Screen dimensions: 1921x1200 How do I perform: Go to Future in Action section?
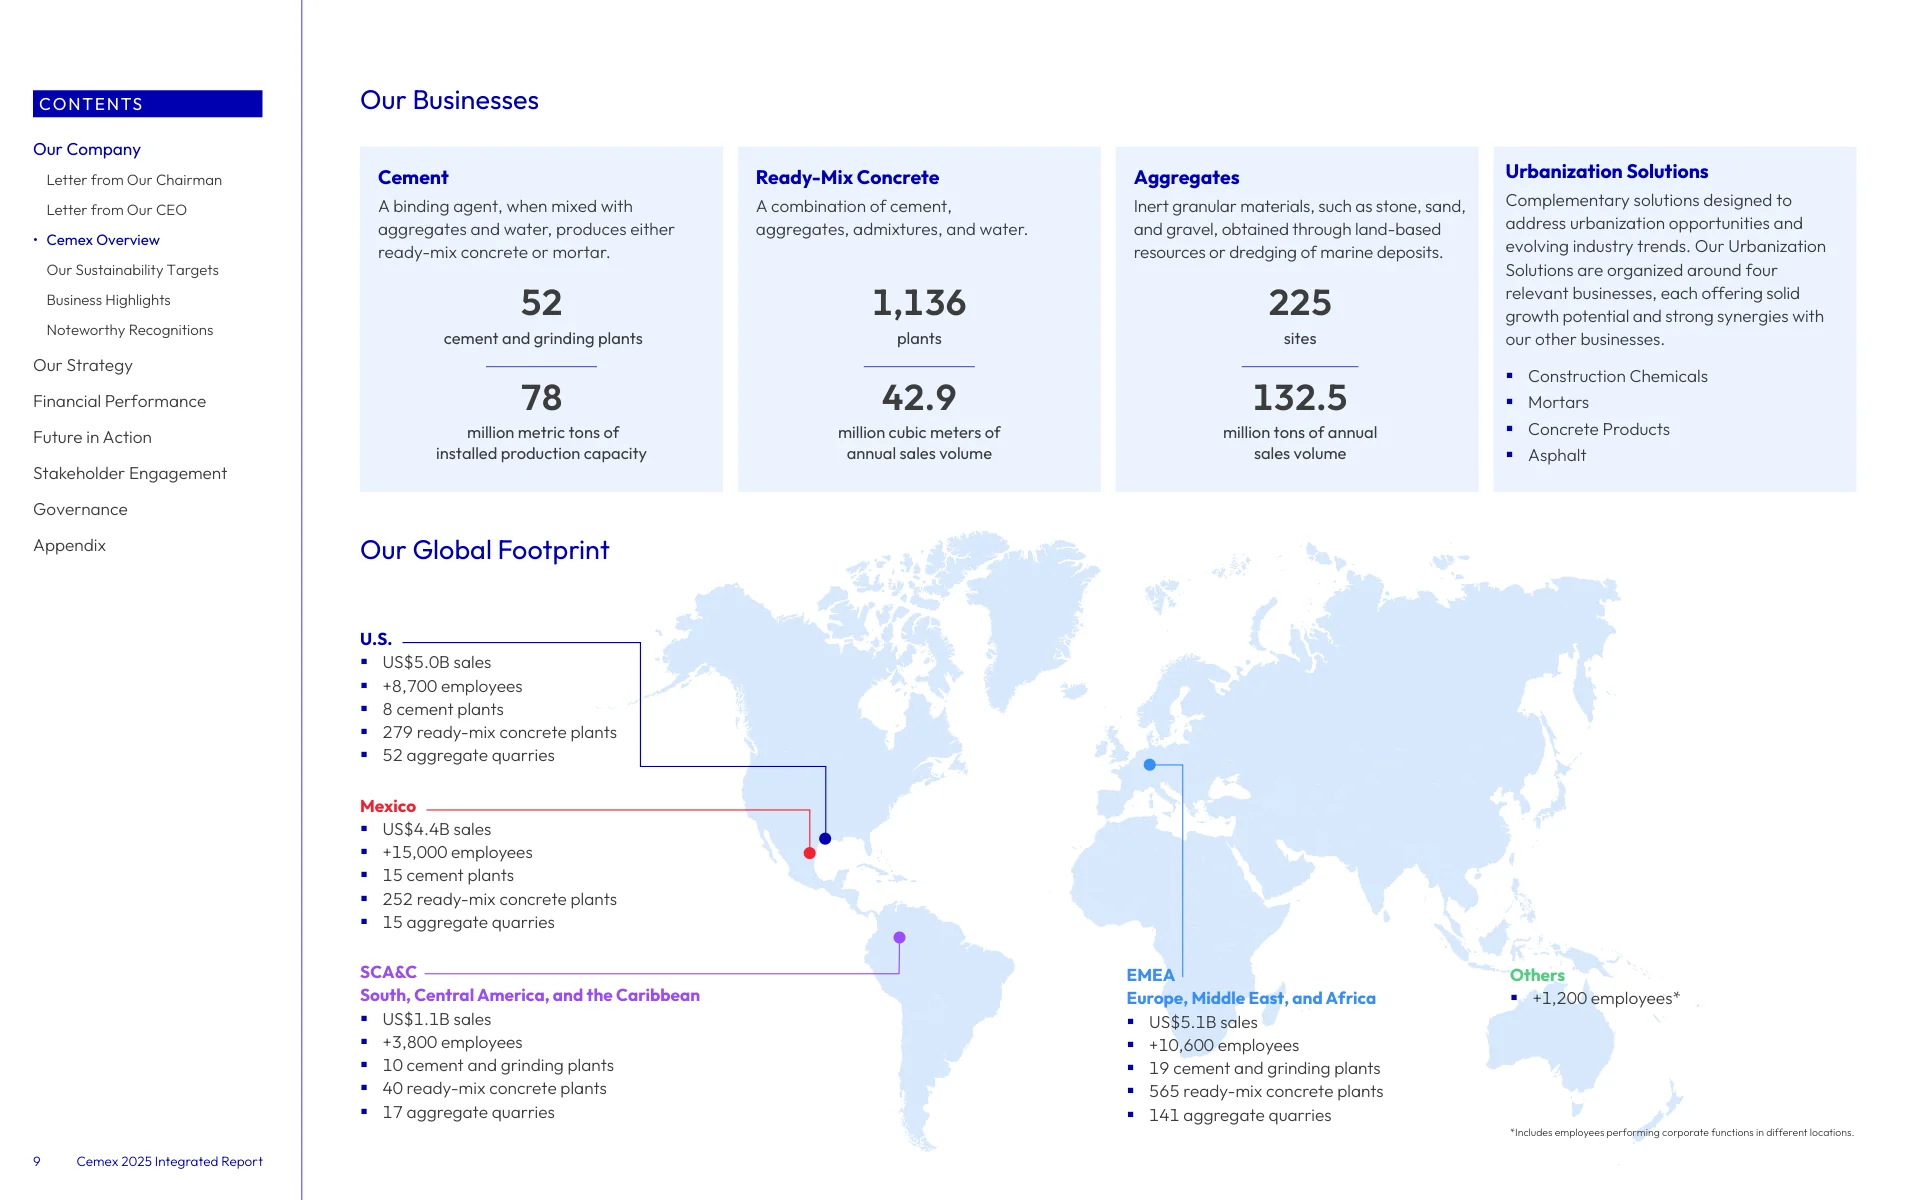point(92,438)
